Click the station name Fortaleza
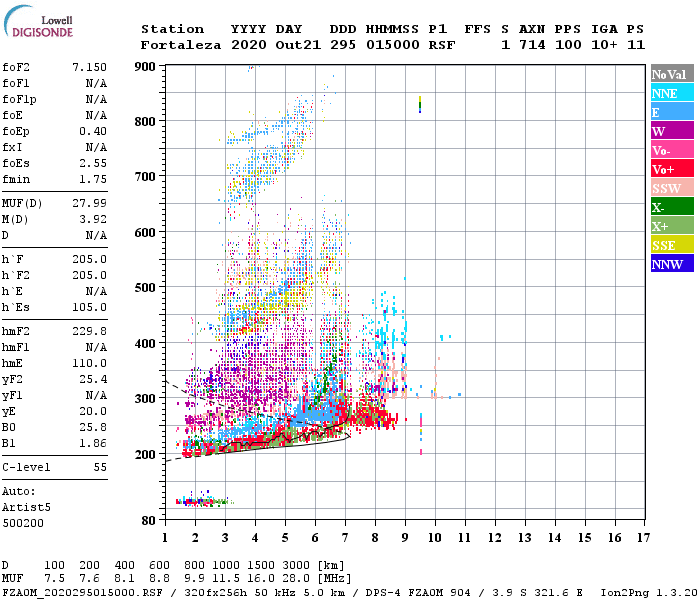The width and height of the screenshot is (700, 600). point(181,45)
